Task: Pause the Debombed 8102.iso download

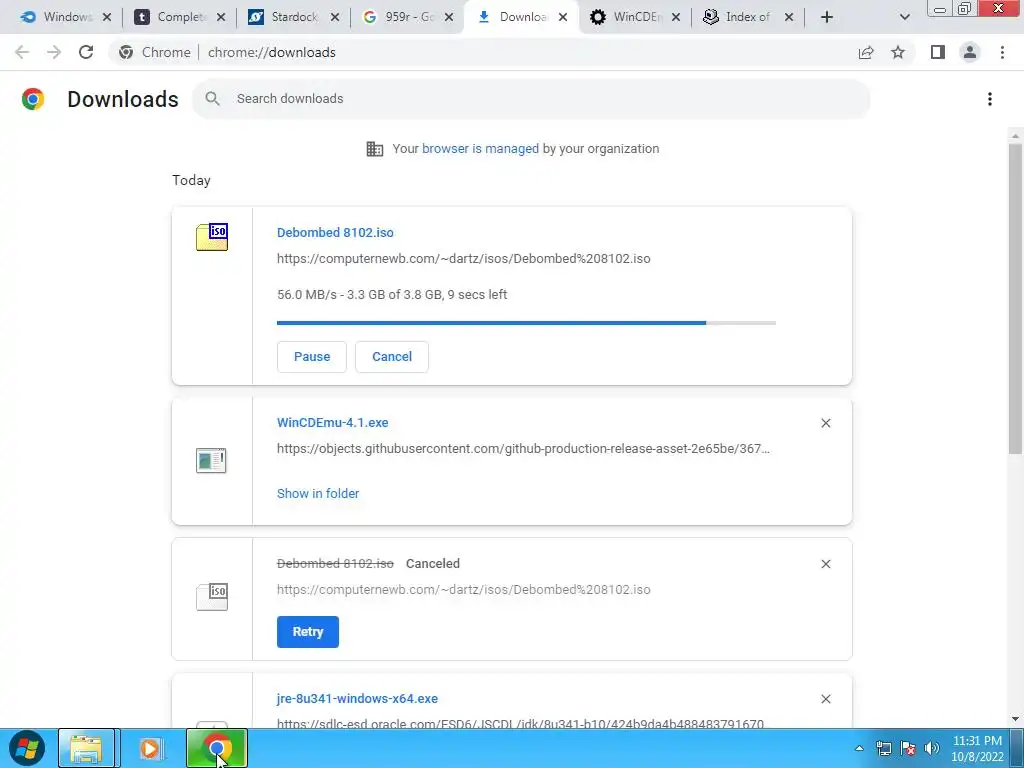Action: (x=312, y=357)
